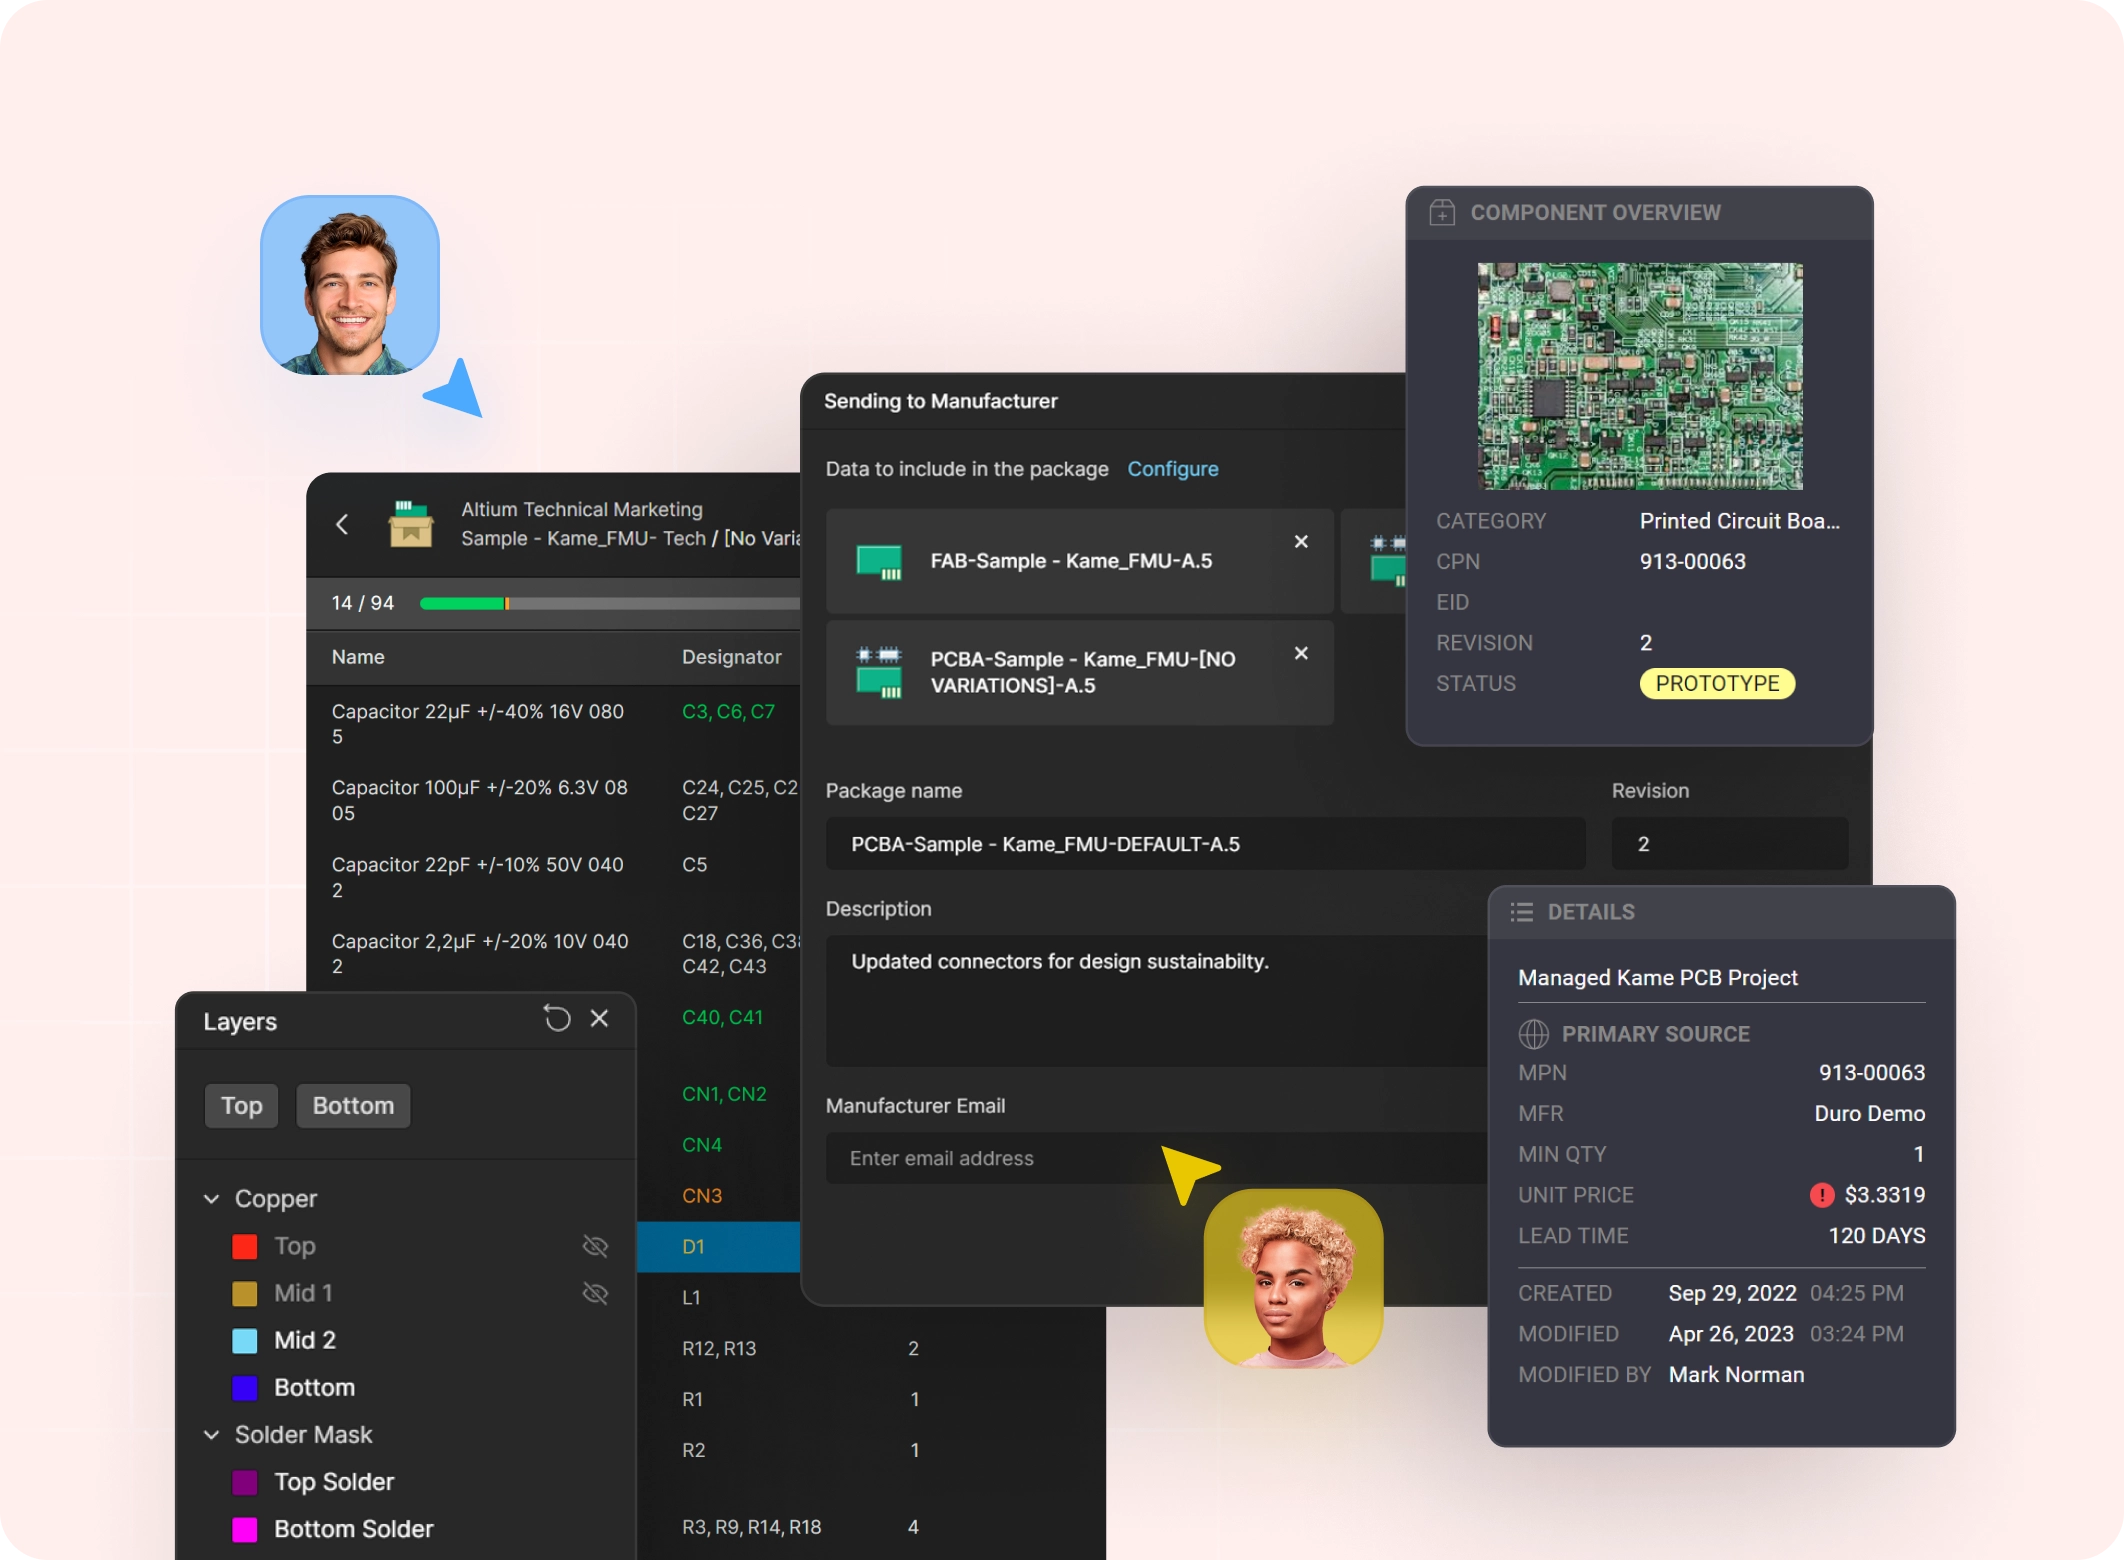Switch to the Bottom layers tab
The image size is (2124, 1560).
click(x=353, y=1106)
